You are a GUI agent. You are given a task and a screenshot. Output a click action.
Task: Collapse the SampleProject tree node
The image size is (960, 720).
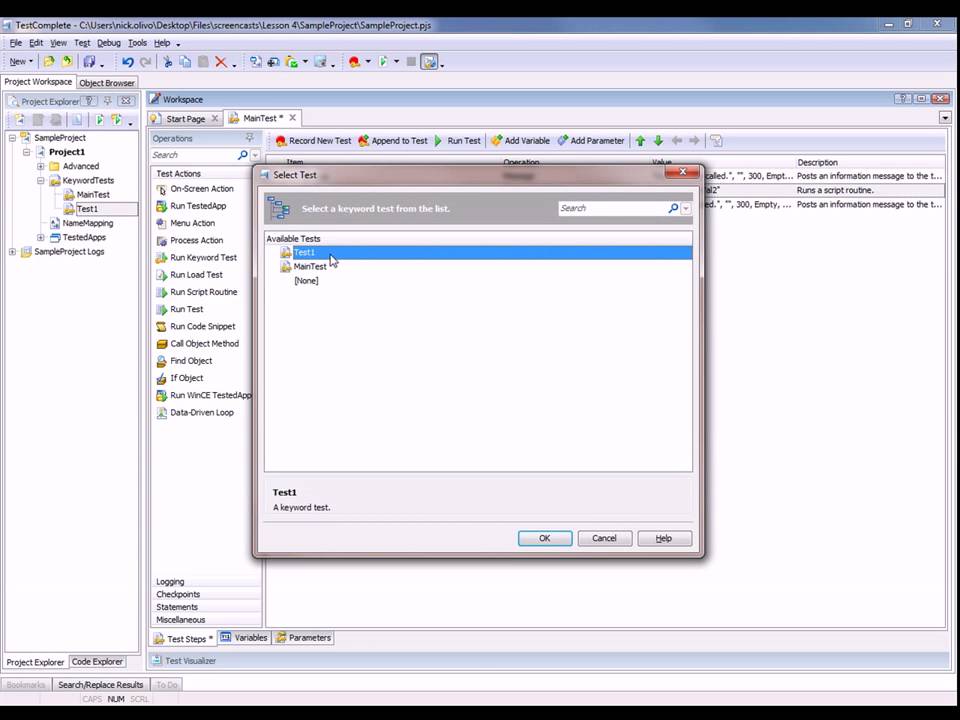coord(12,138)
